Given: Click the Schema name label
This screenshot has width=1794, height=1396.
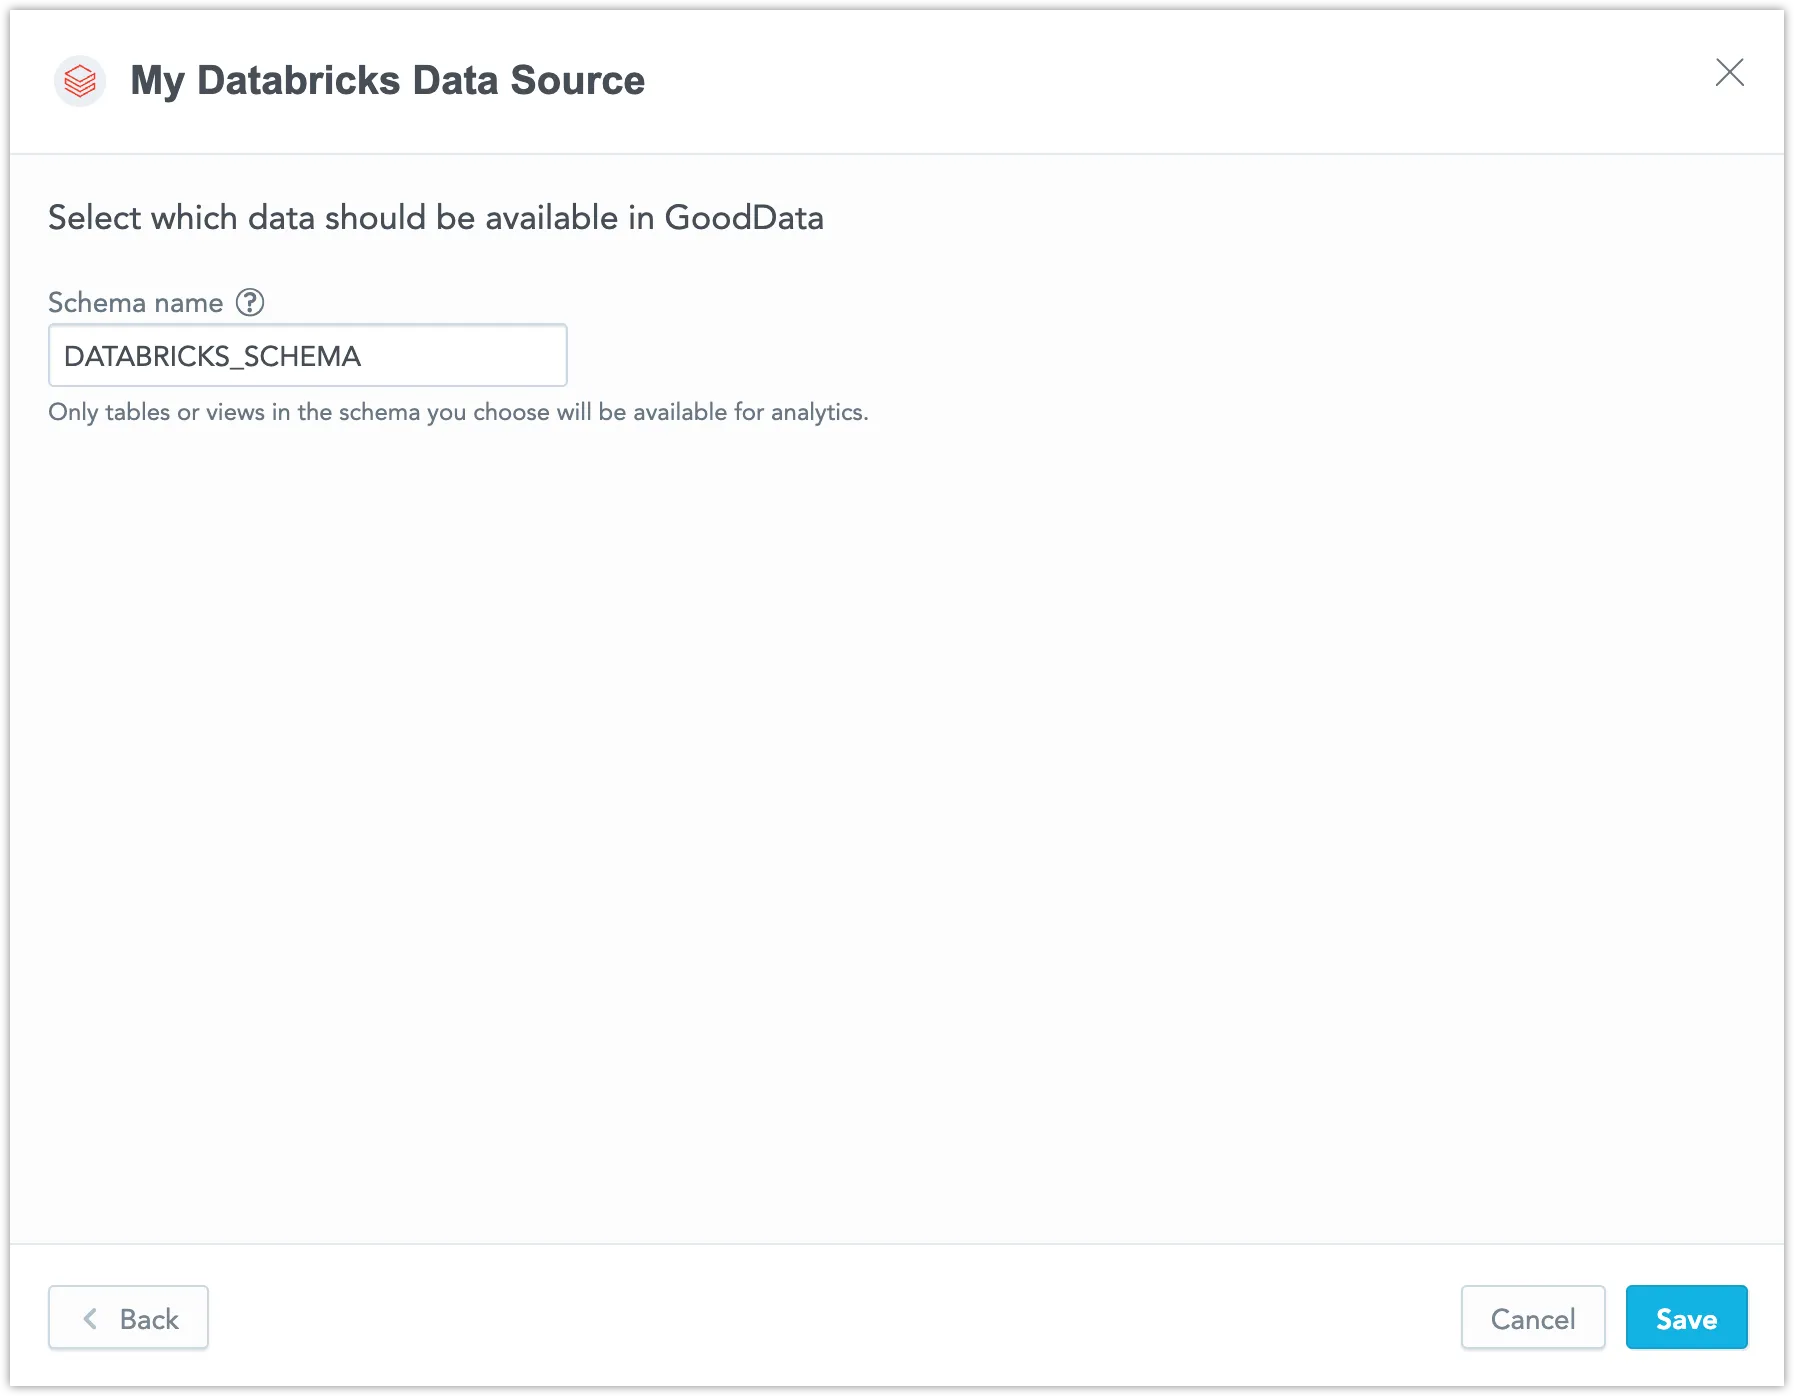Looking at the screenshot, I should tap(136, 302).
